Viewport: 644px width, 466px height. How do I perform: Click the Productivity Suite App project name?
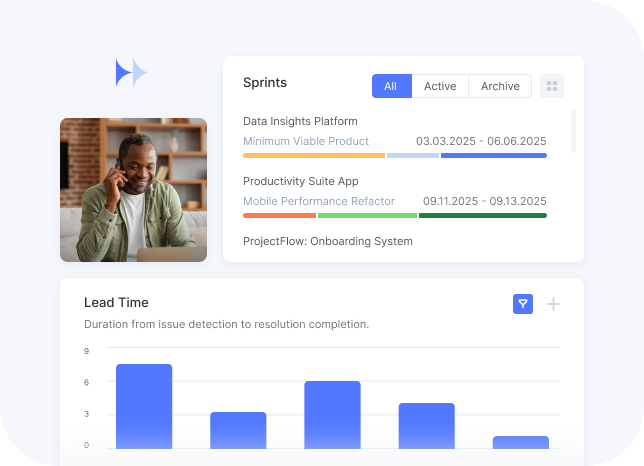(301, 181)
